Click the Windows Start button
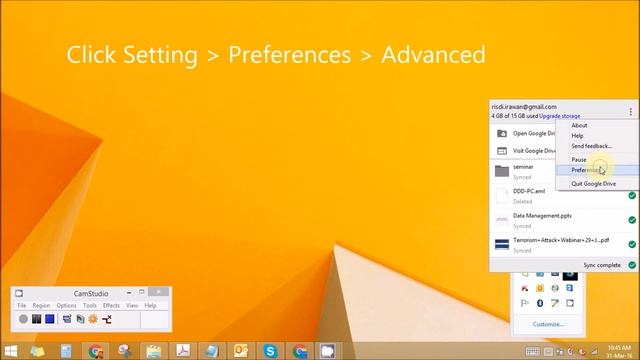The height and width of the screenshot is (360, 640). coord(11,351)
